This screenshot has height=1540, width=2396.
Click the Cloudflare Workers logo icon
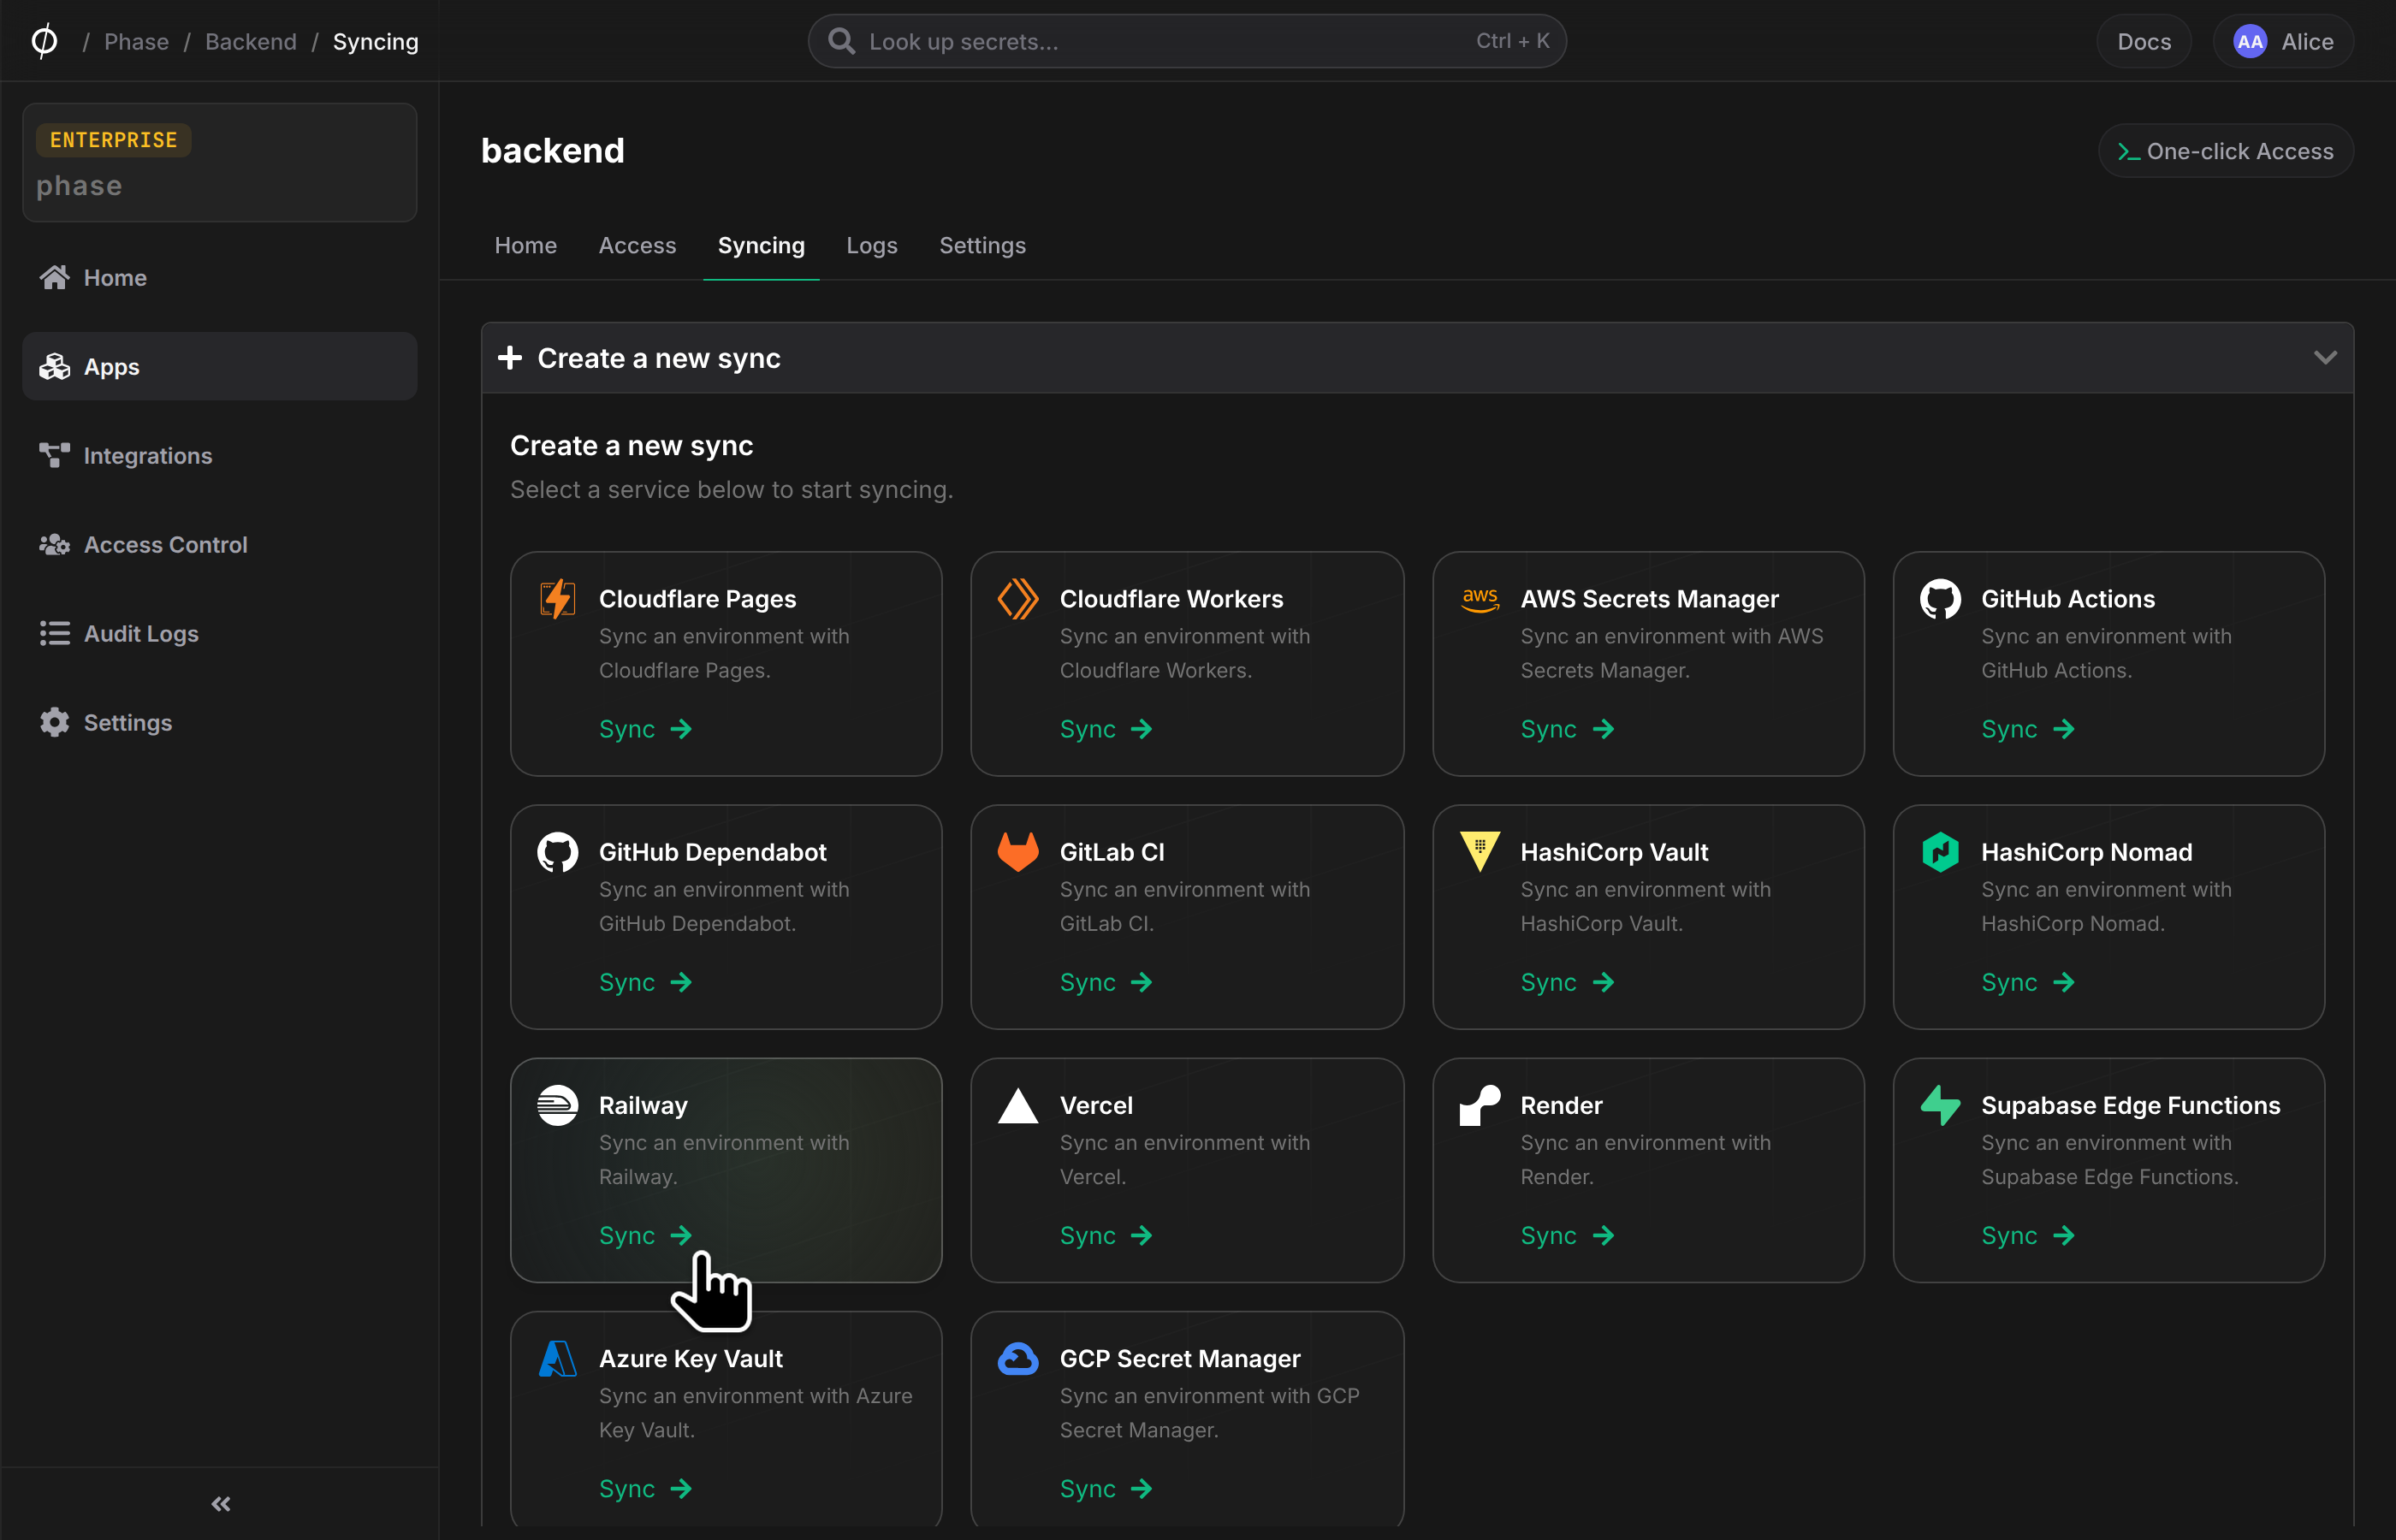coord(1018,599)
